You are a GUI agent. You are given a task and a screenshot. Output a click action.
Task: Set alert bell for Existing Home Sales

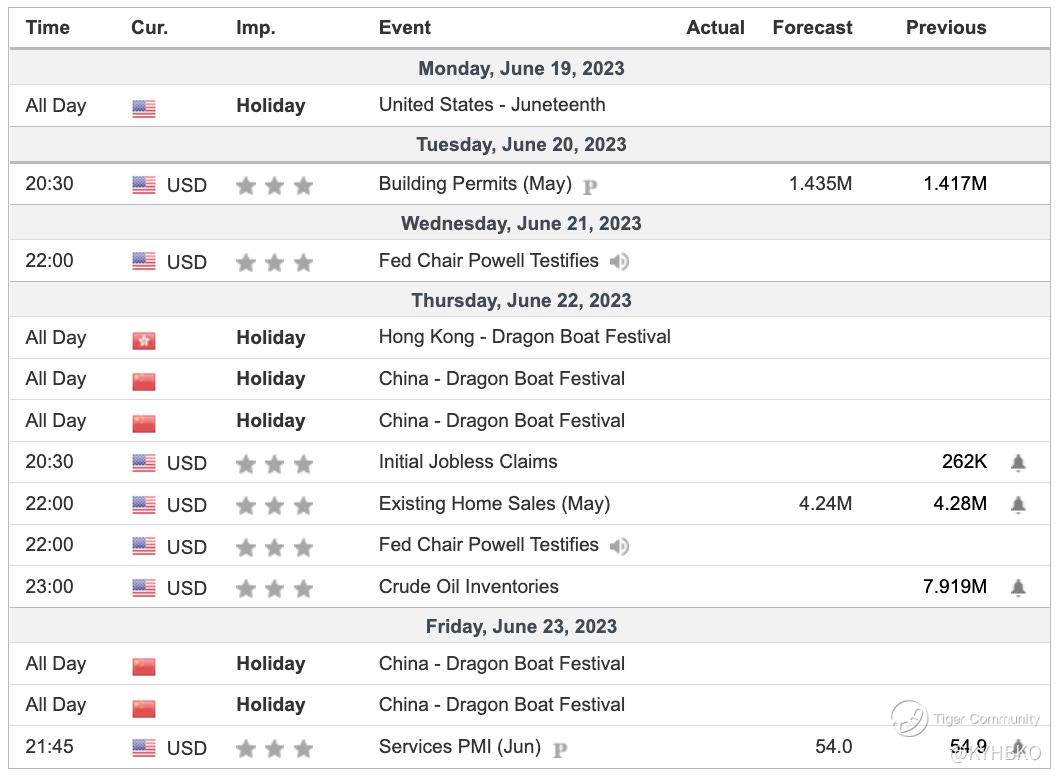coord(1018,505)
